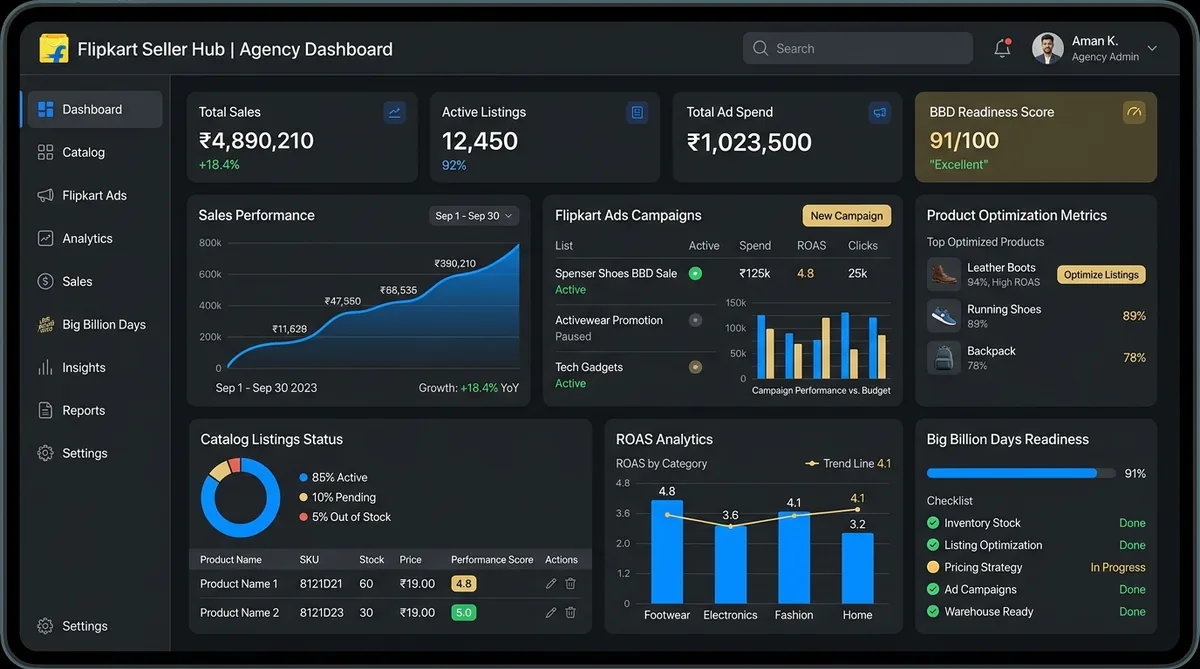Toggle Listing Optimization checklist checkmark
Viewport: 1200px width, 669px height.
933,545
